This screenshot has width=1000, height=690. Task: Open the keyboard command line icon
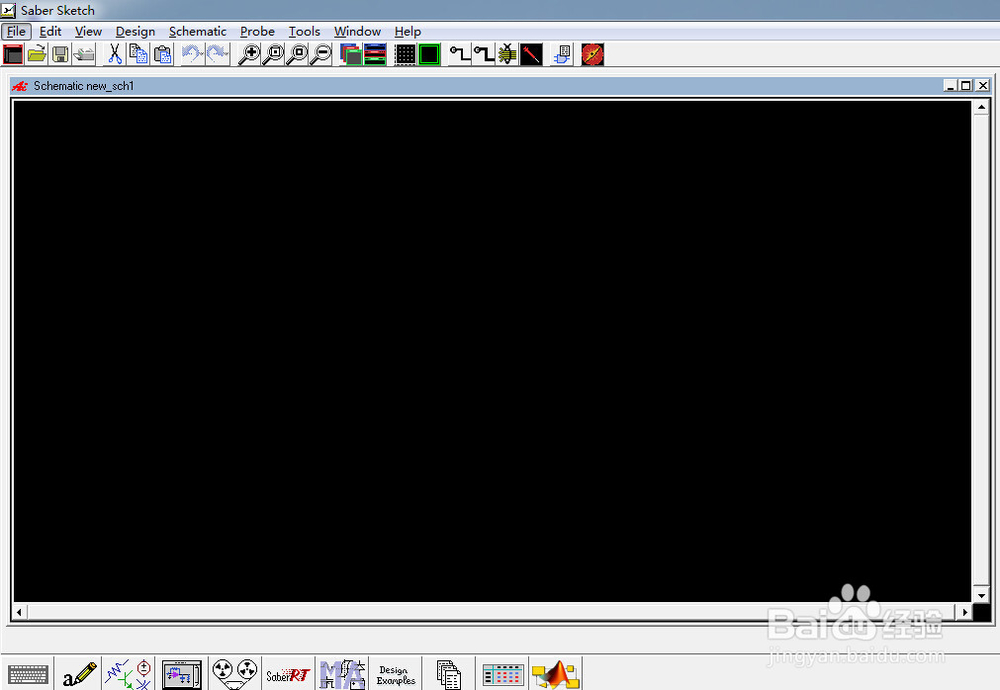(28, 674)
